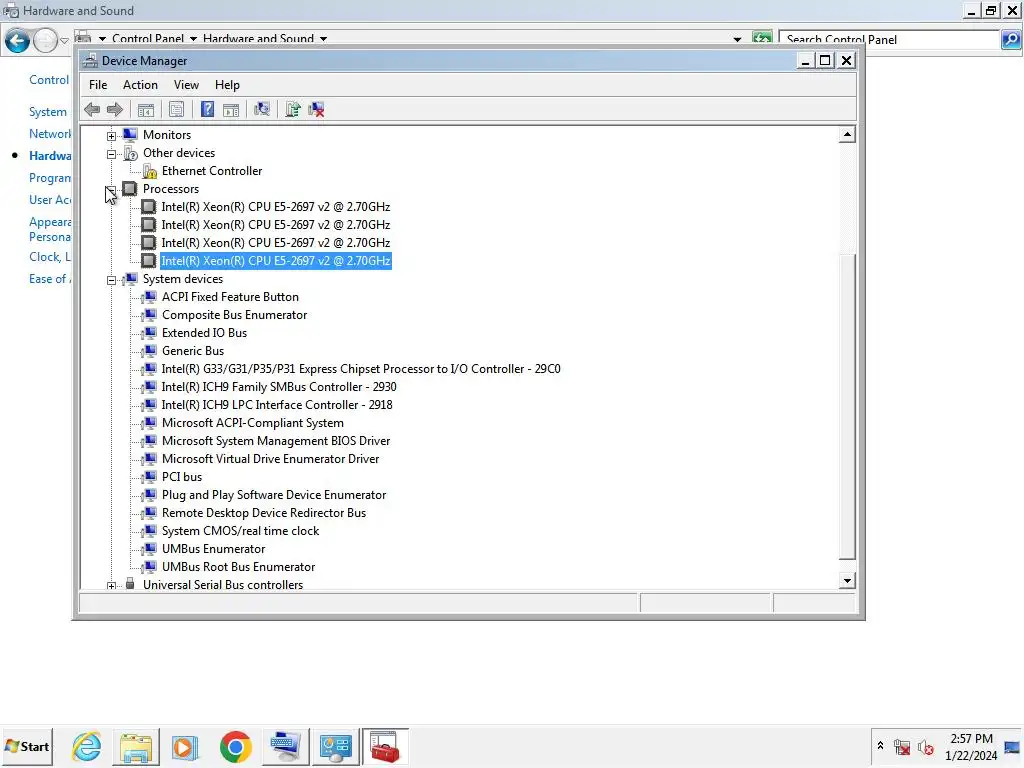
Task: Select the highlighted Xeon CPU entry
Action: 276,261
